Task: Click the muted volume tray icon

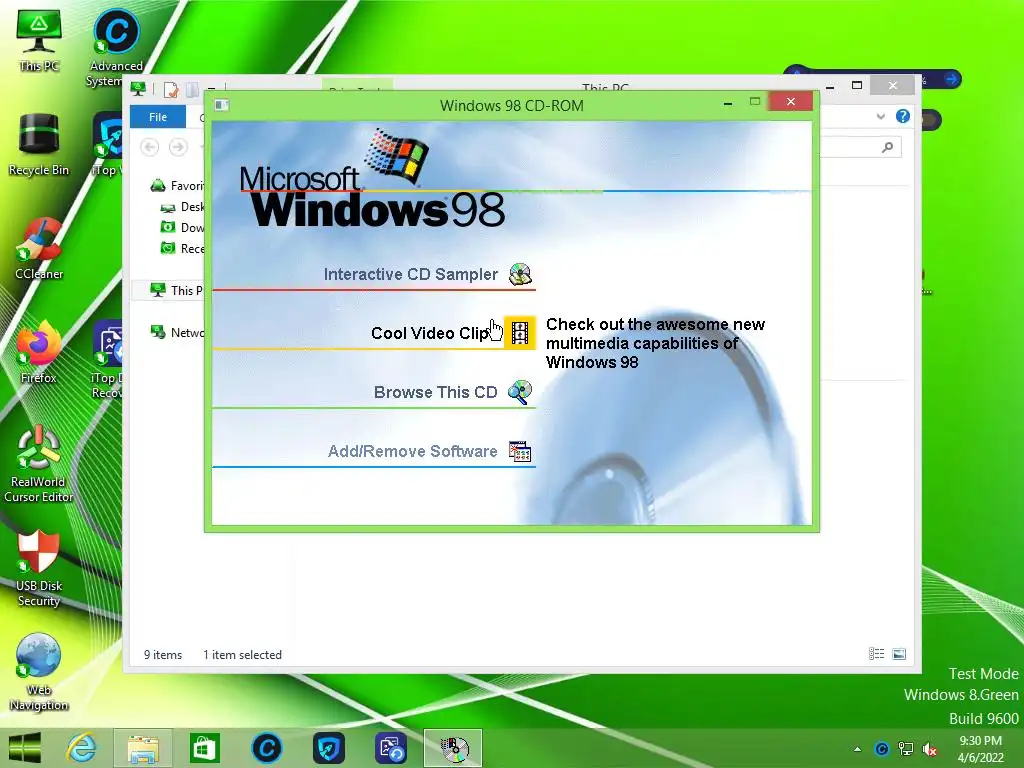Action: 929,749
